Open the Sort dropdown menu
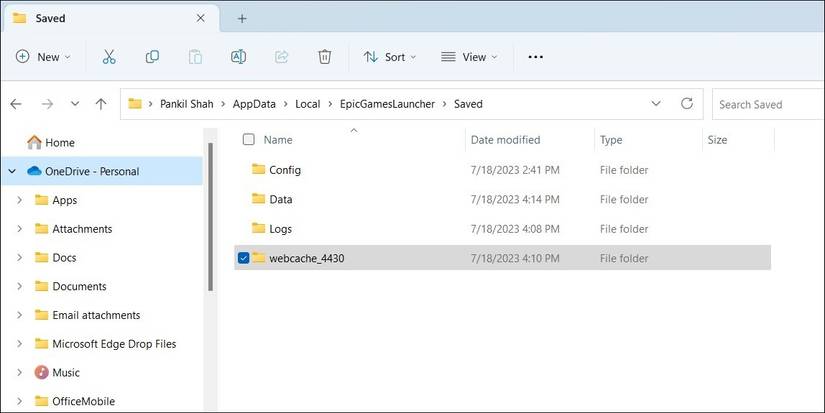Image resolution: width=825 pixels, height=413 pixels. (390, 57)
